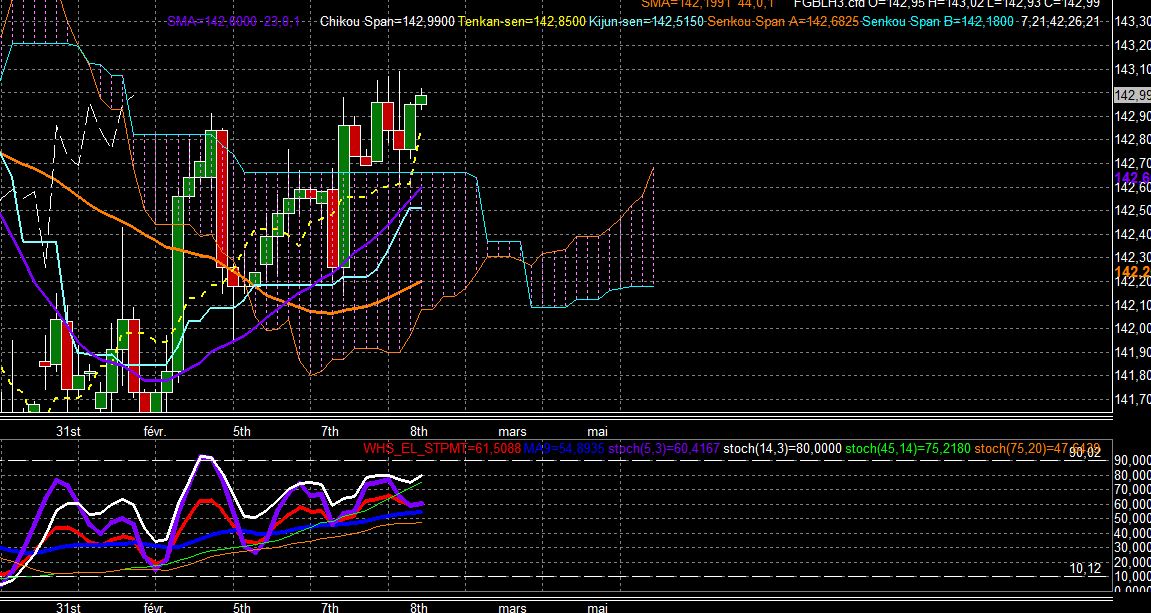The width and height of the screenshot is (1151, 613).
Task: Click the 141,90 price axis label
Action: (1133, 352)
